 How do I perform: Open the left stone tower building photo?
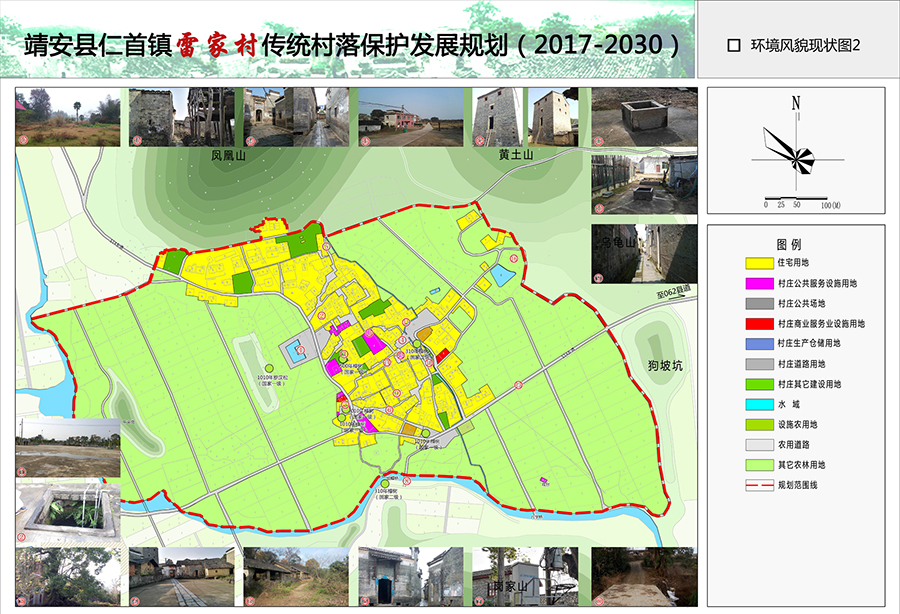[x=497, y=117]
